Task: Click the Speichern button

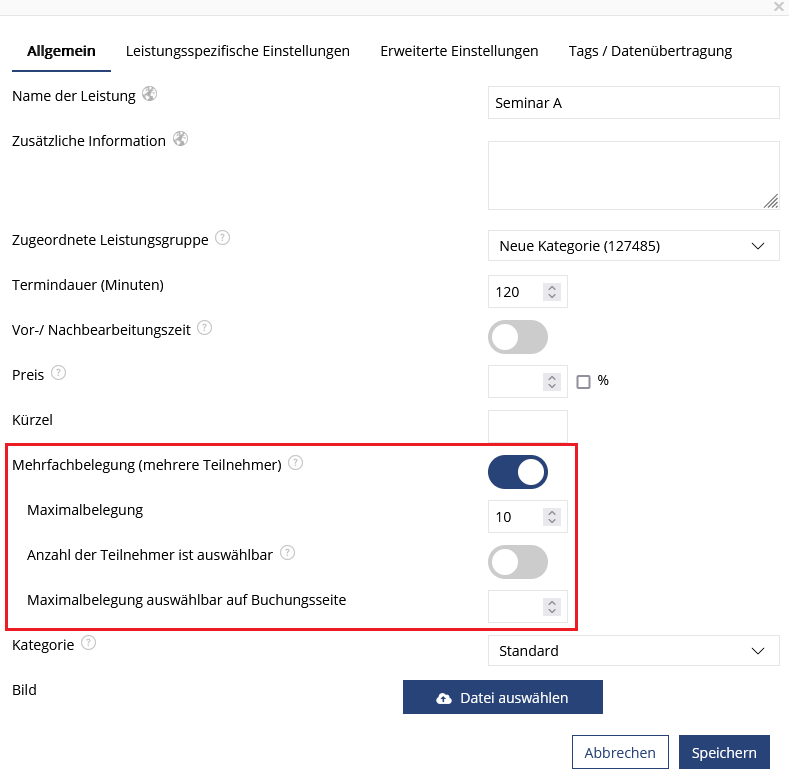Action: point(724,752)
